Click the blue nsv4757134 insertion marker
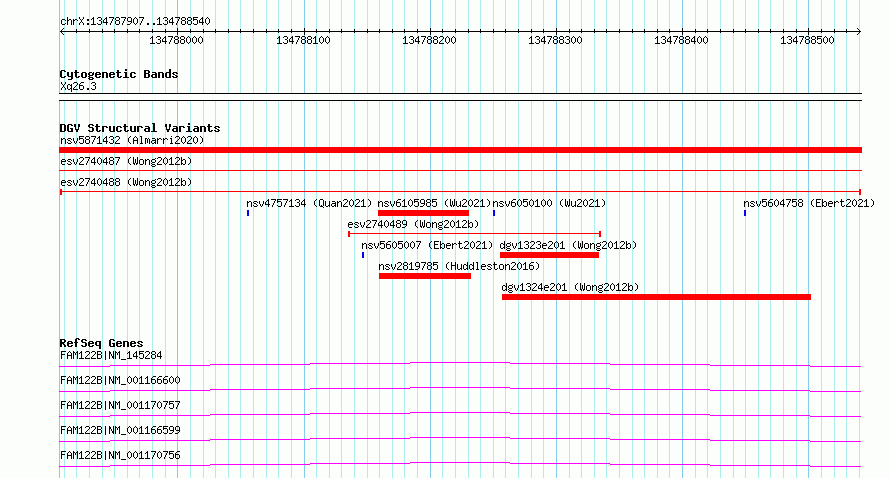Viewport: 890px width, 478px height. coord(248,213)
